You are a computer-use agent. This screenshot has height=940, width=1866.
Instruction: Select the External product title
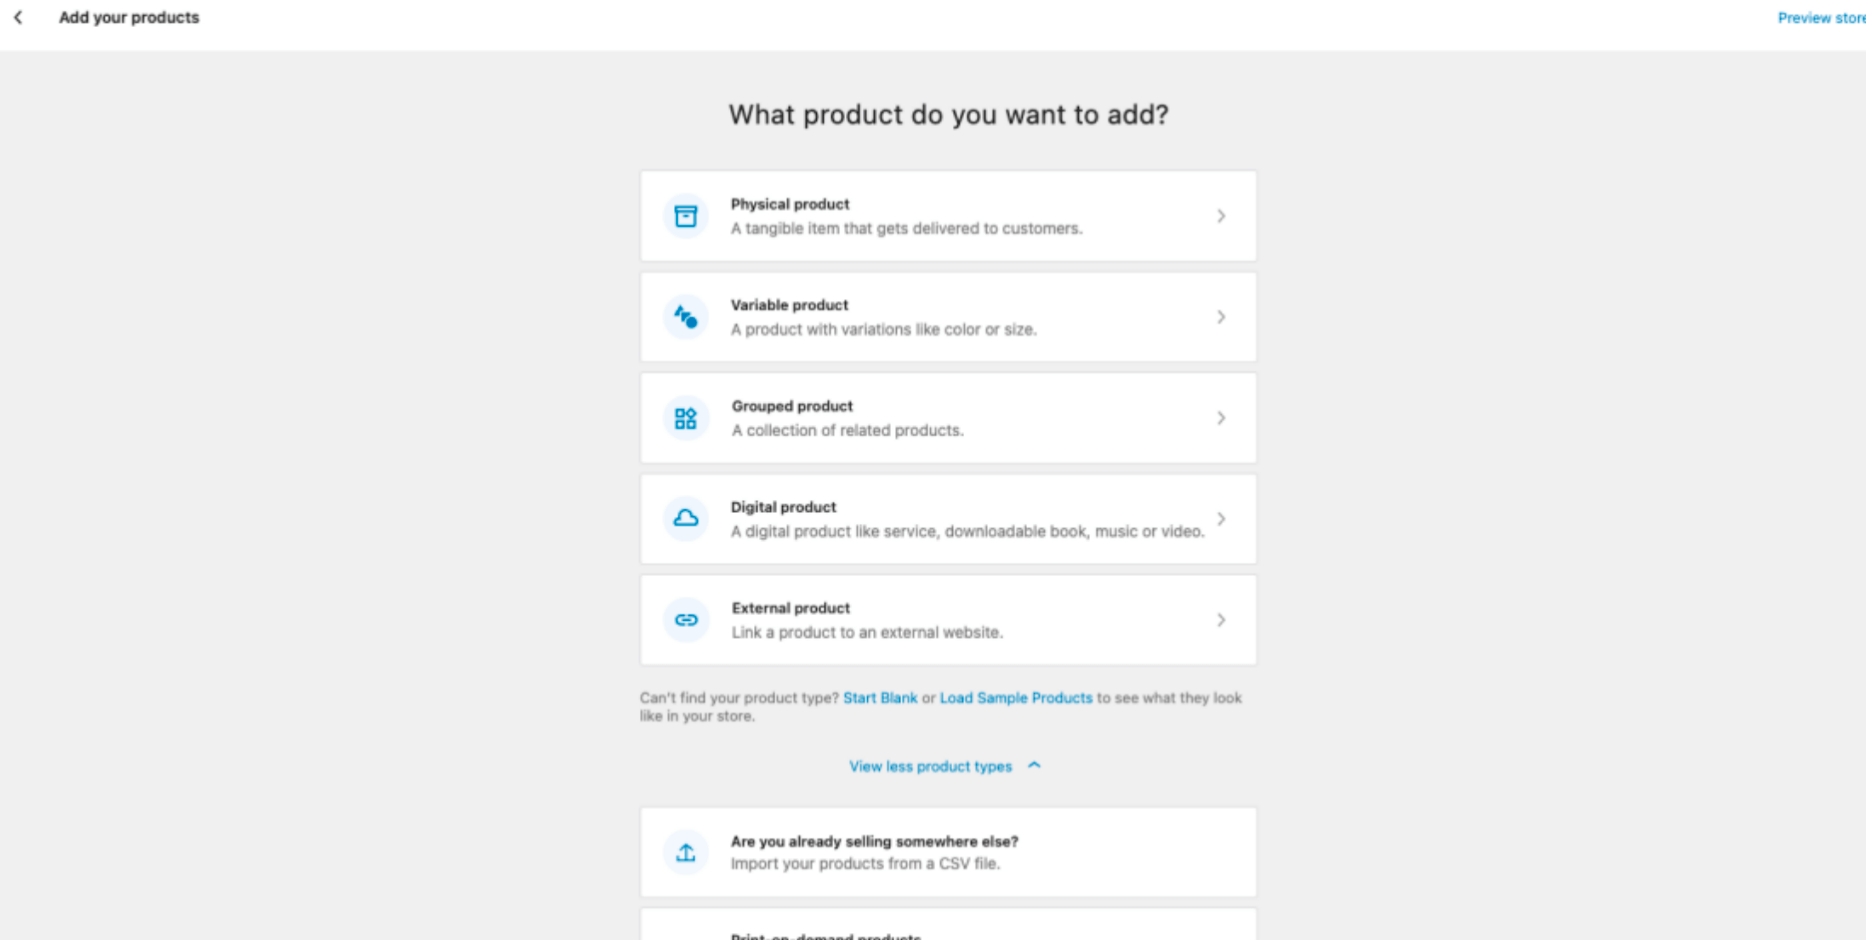tap(791, 608)
